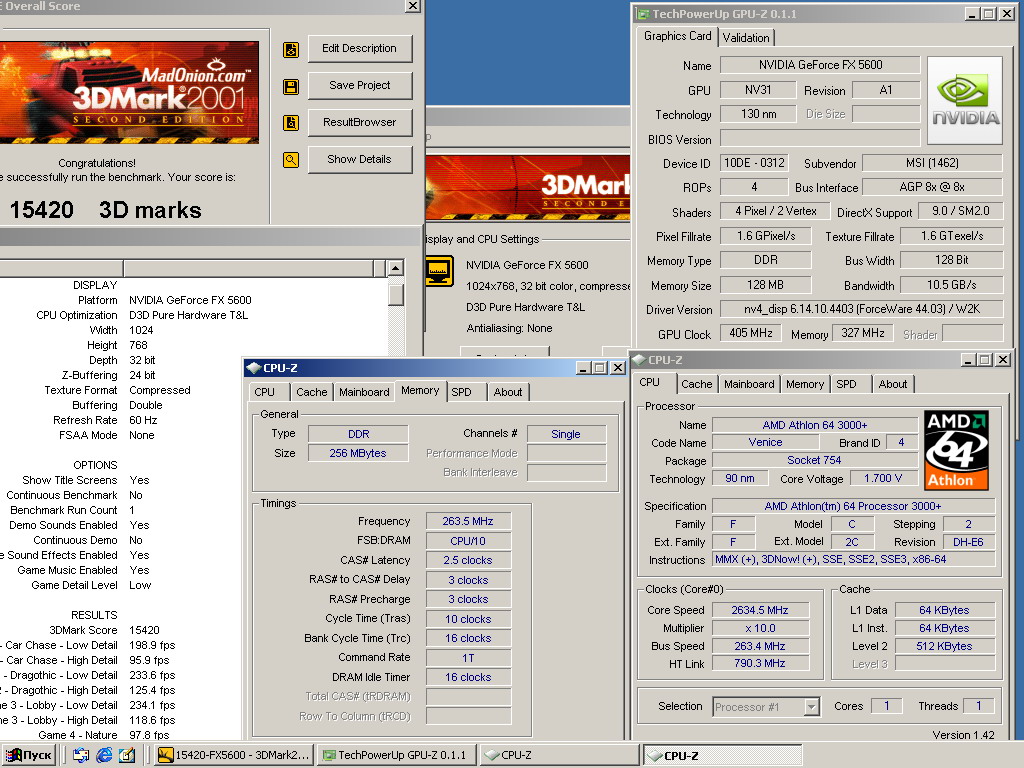Screen dimensions: 1024x768
Task: Click the Memory Size 128 MB field
Action: [x=765, y=285]
